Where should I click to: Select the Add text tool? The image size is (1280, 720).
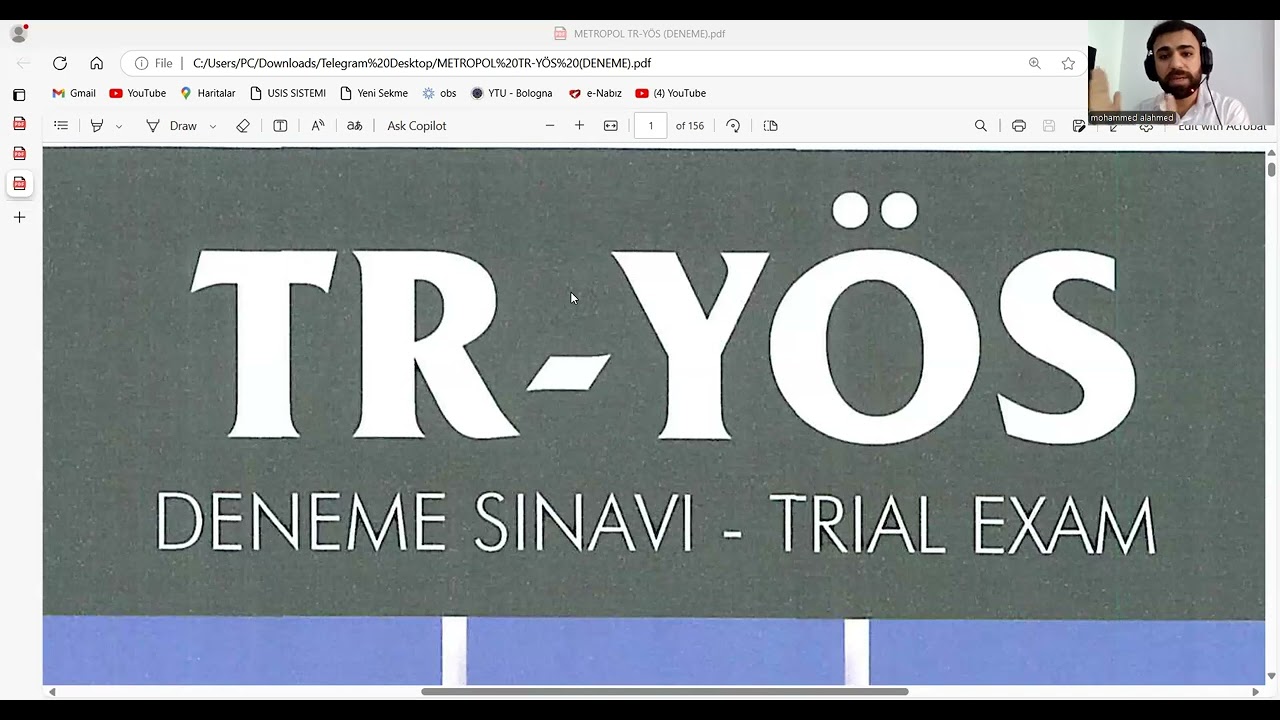[x=280, y=126]
